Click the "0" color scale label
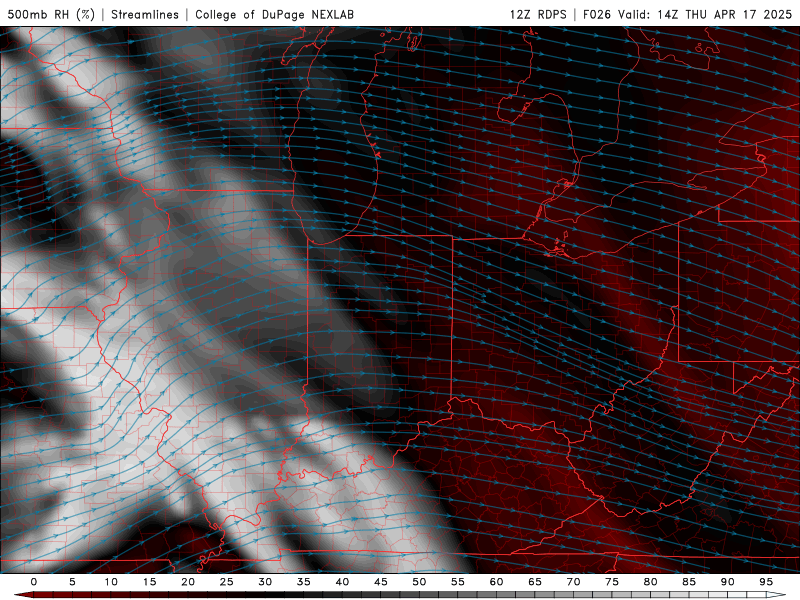 point(34,582)
